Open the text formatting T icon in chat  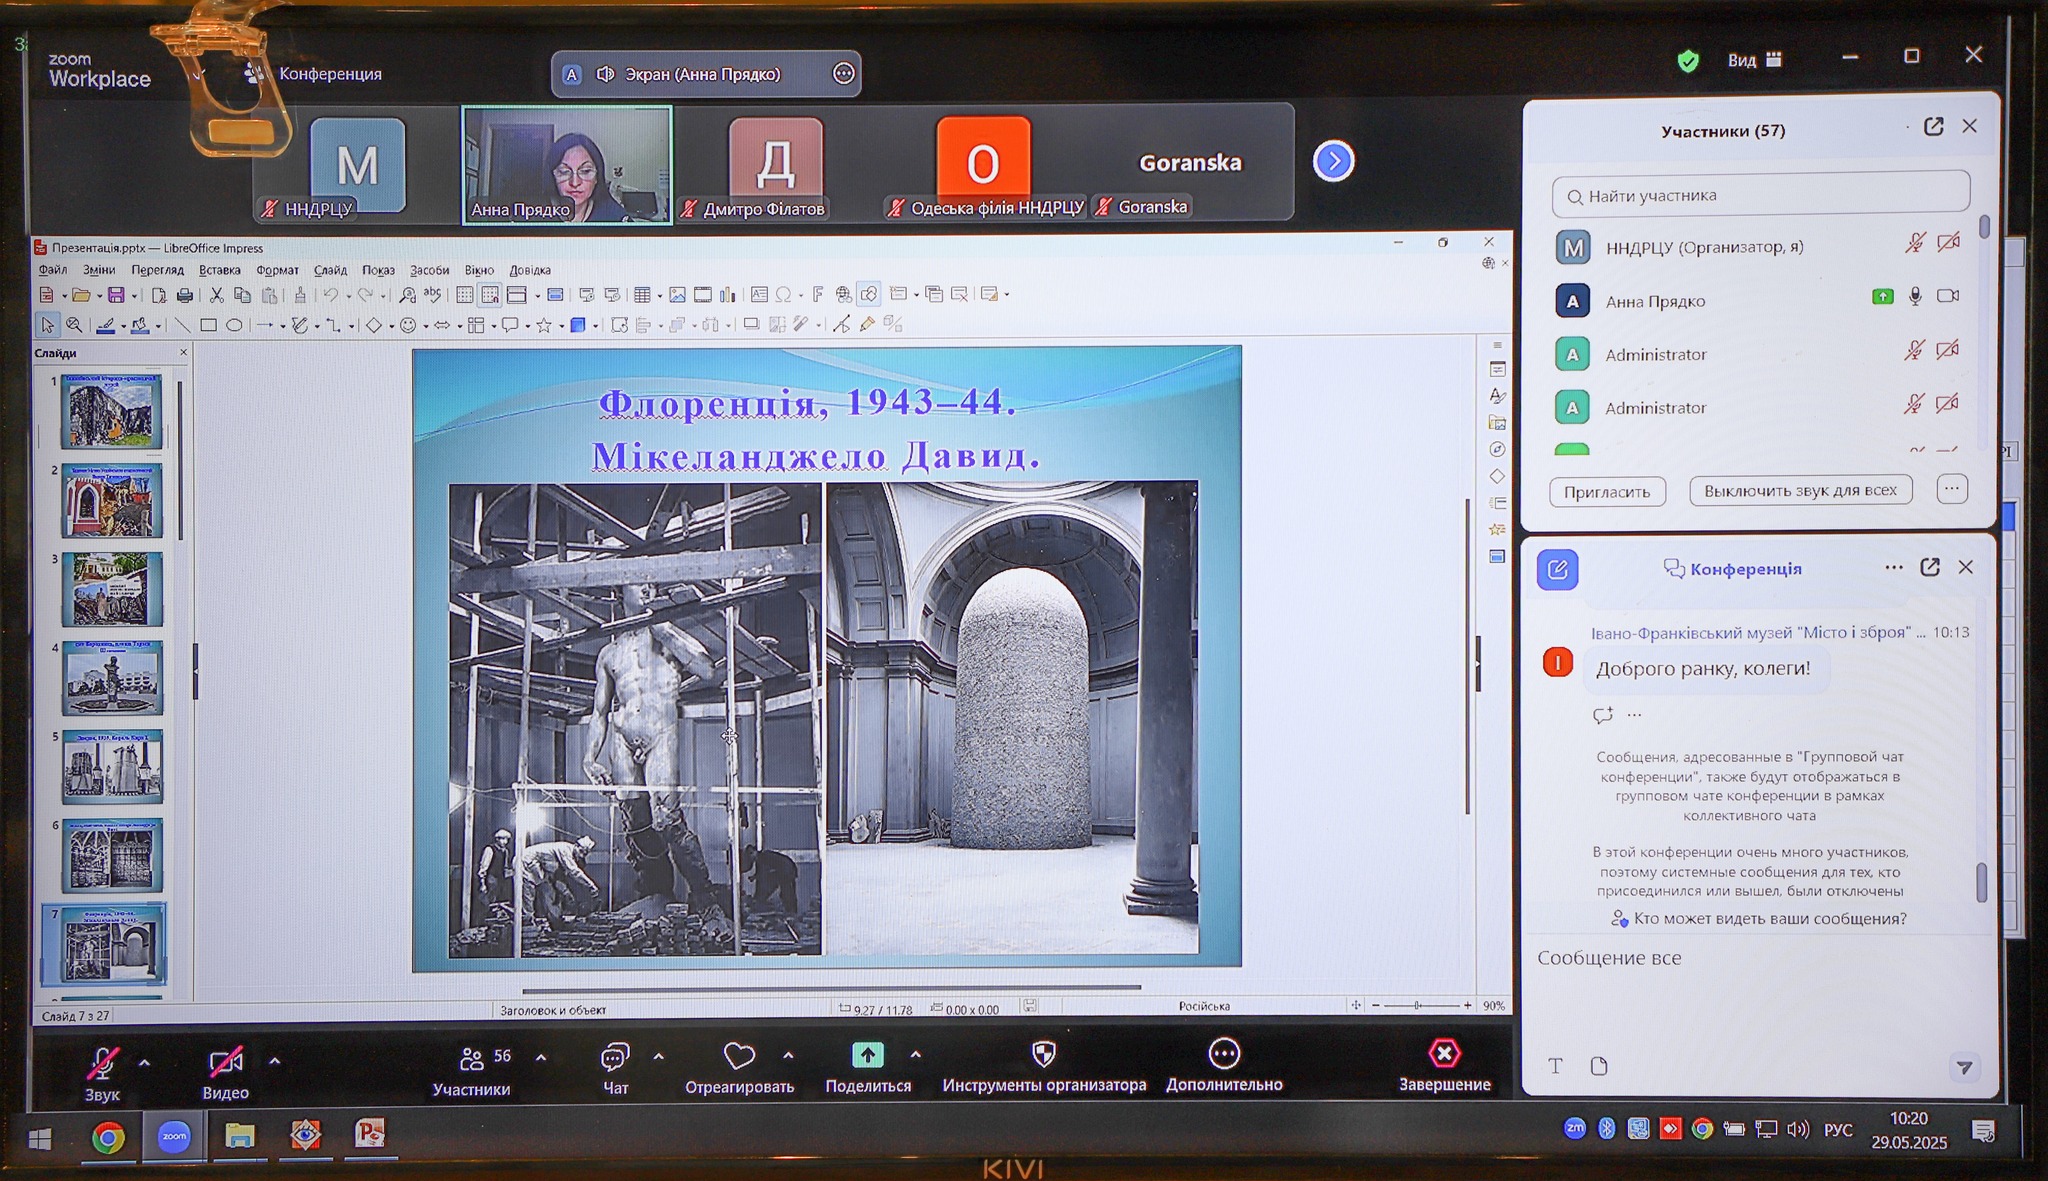click(1555, 1066)
